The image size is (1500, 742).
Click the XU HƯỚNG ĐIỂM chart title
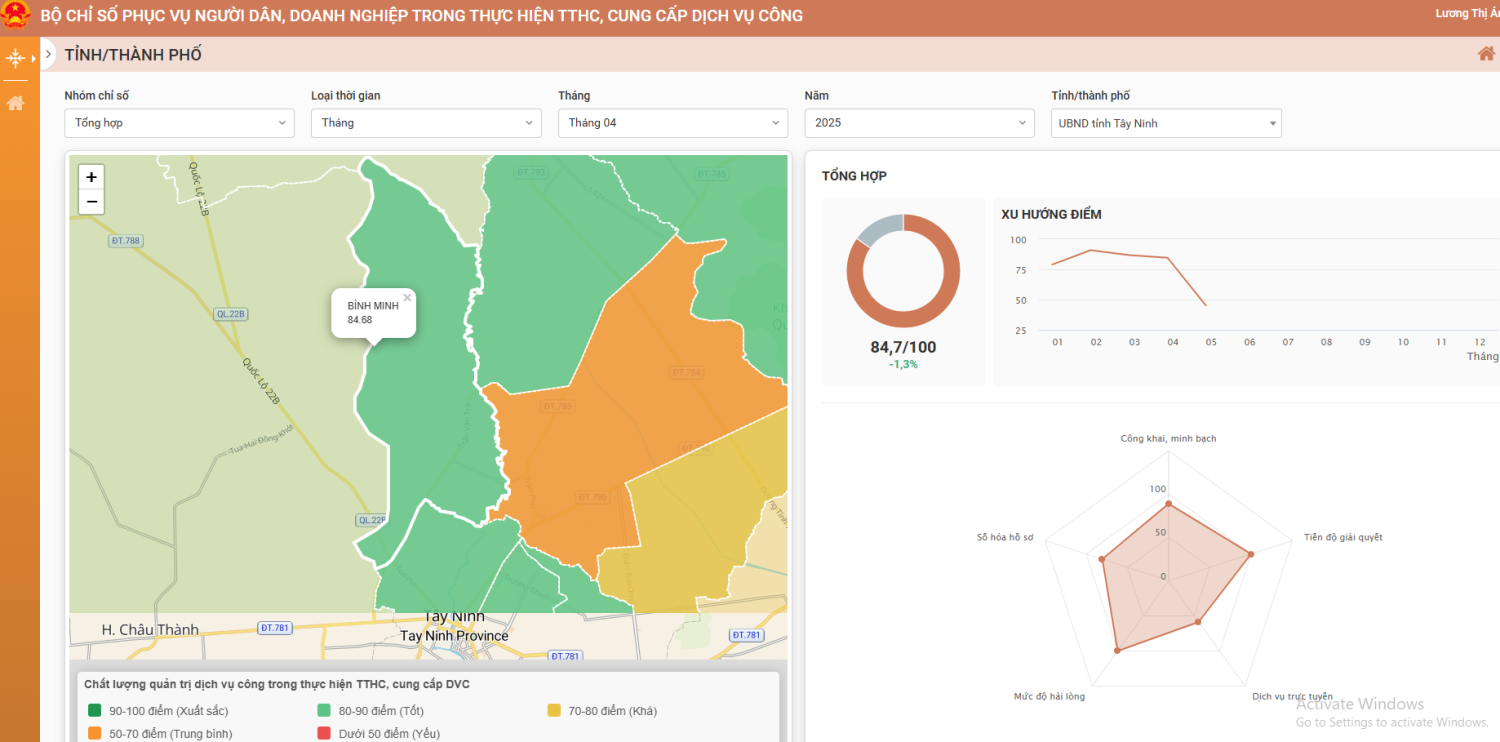(1051, 215)
